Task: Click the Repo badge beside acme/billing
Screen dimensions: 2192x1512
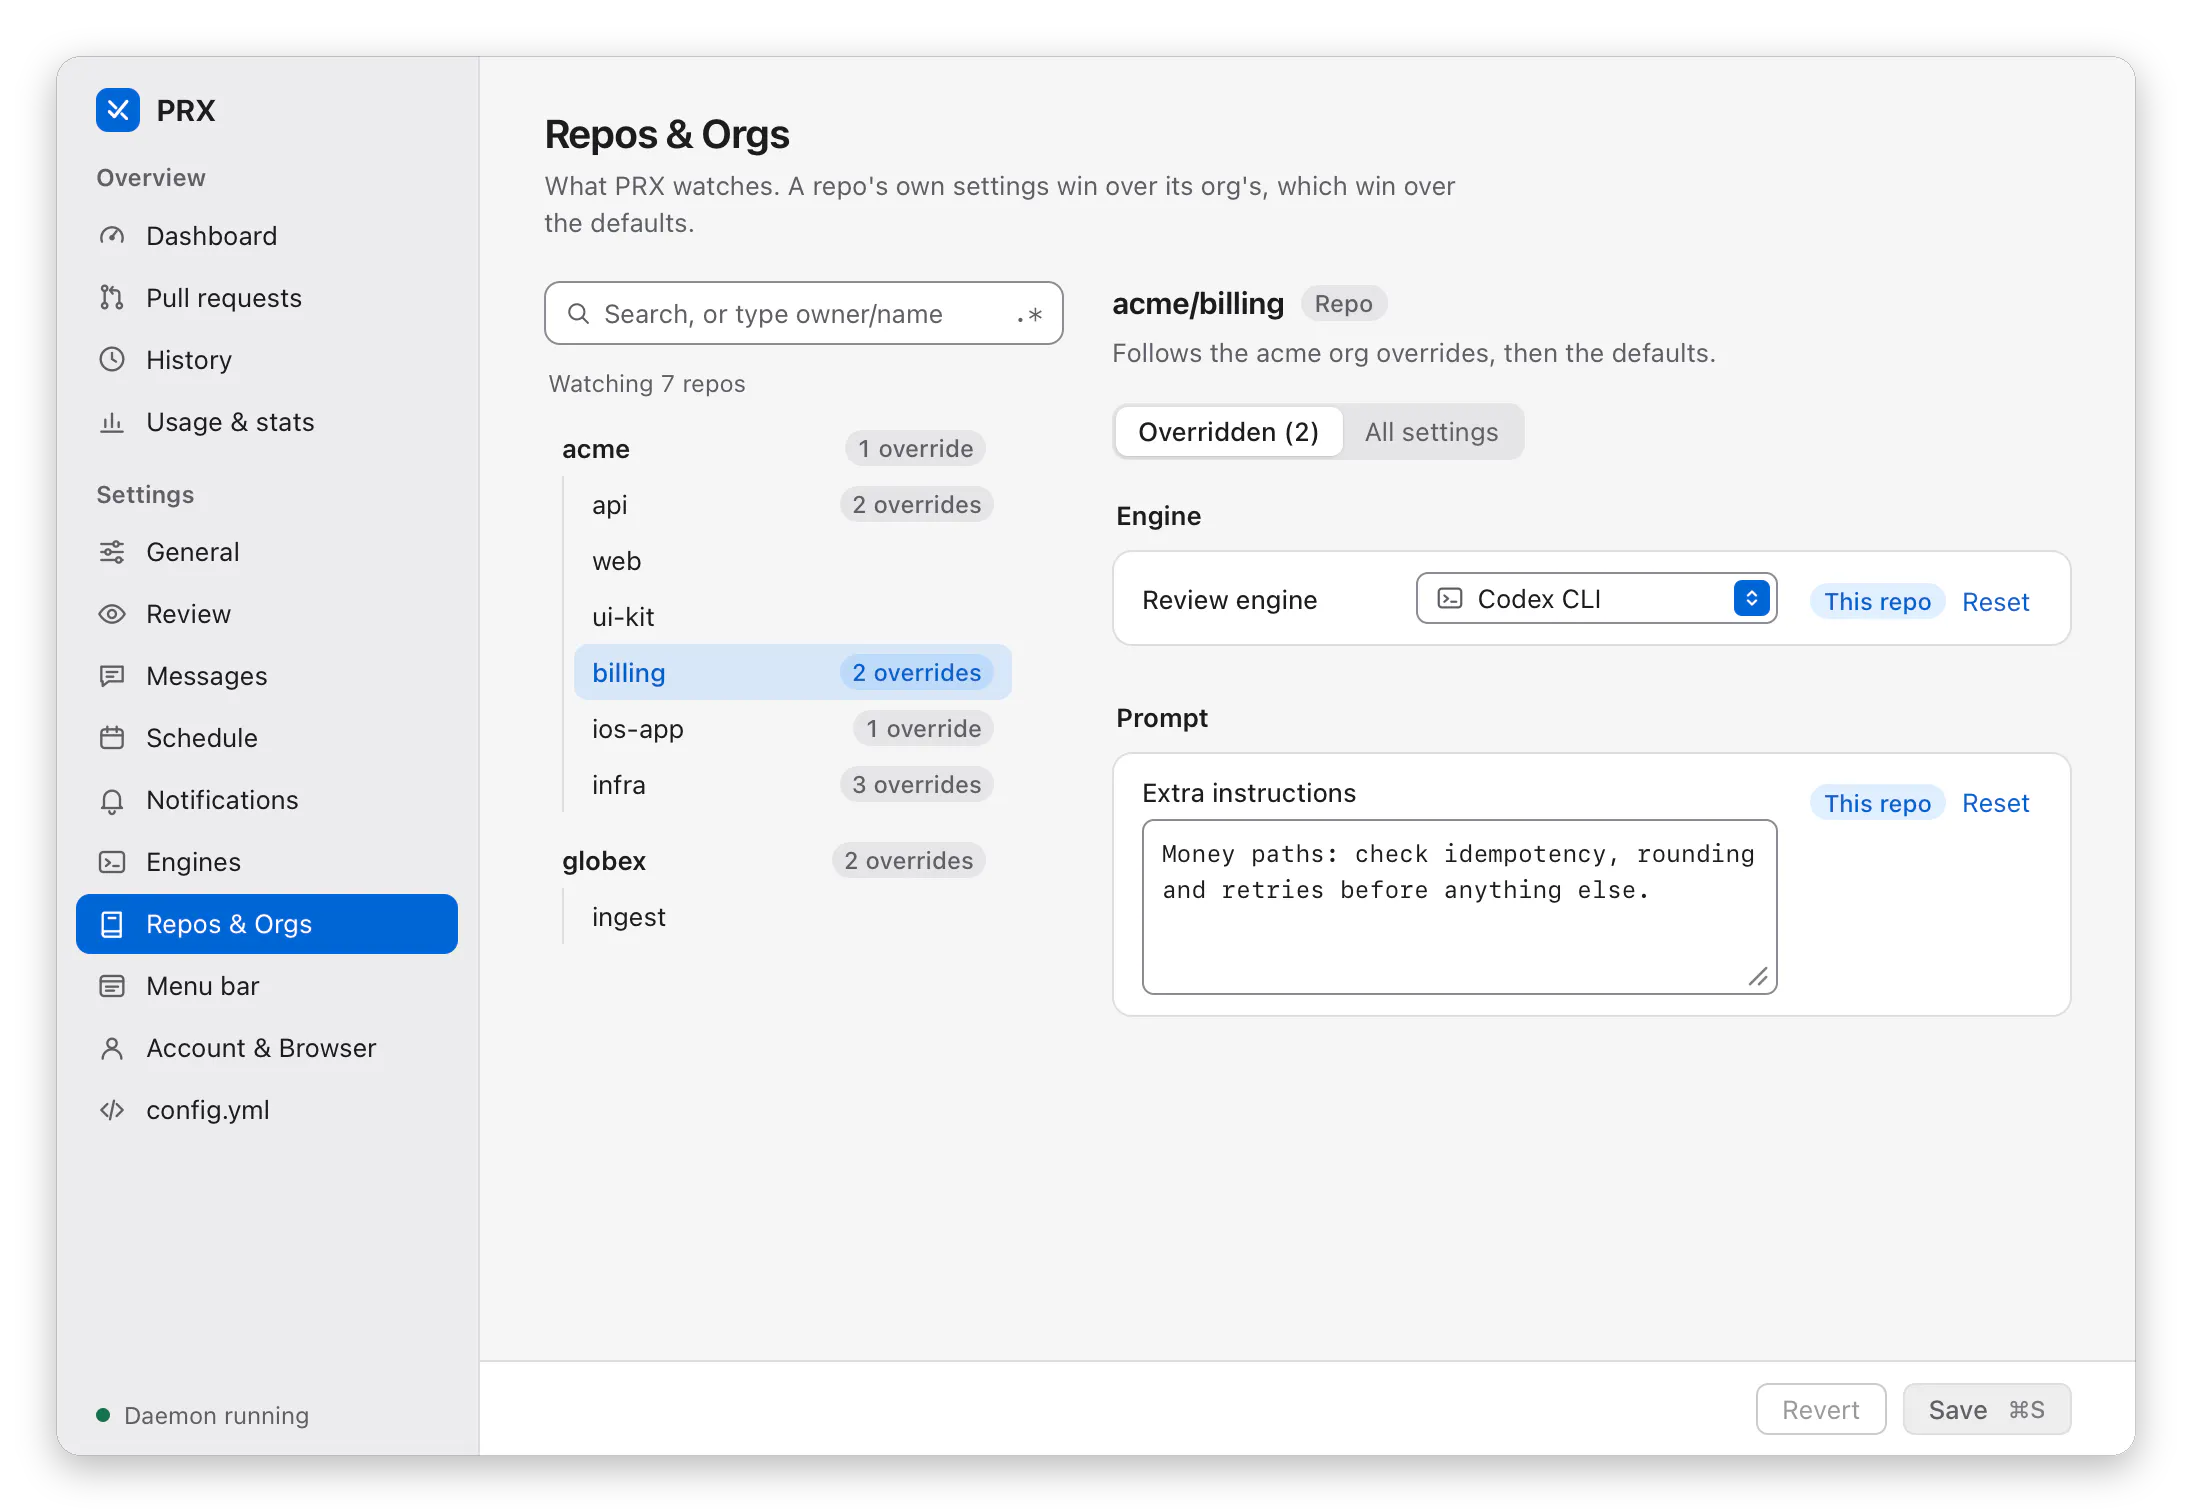Action: tap(1343, 304)
